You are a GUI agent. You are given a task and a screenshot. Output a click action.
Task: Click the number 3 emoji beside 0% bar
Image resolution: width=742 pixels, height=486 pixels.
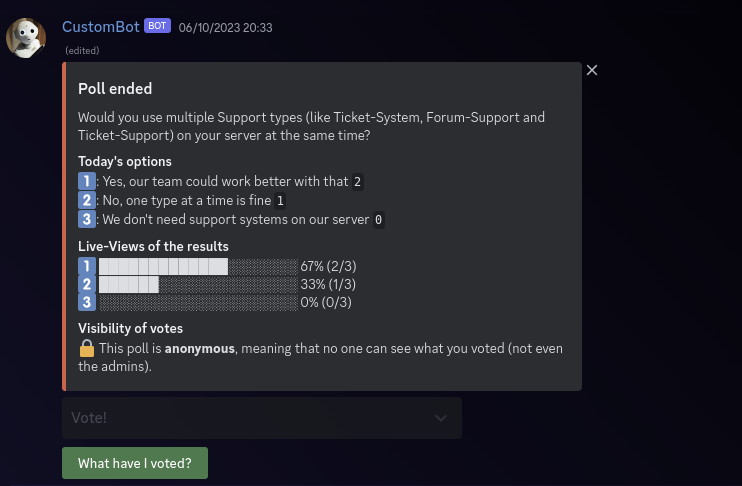point(87,302)
